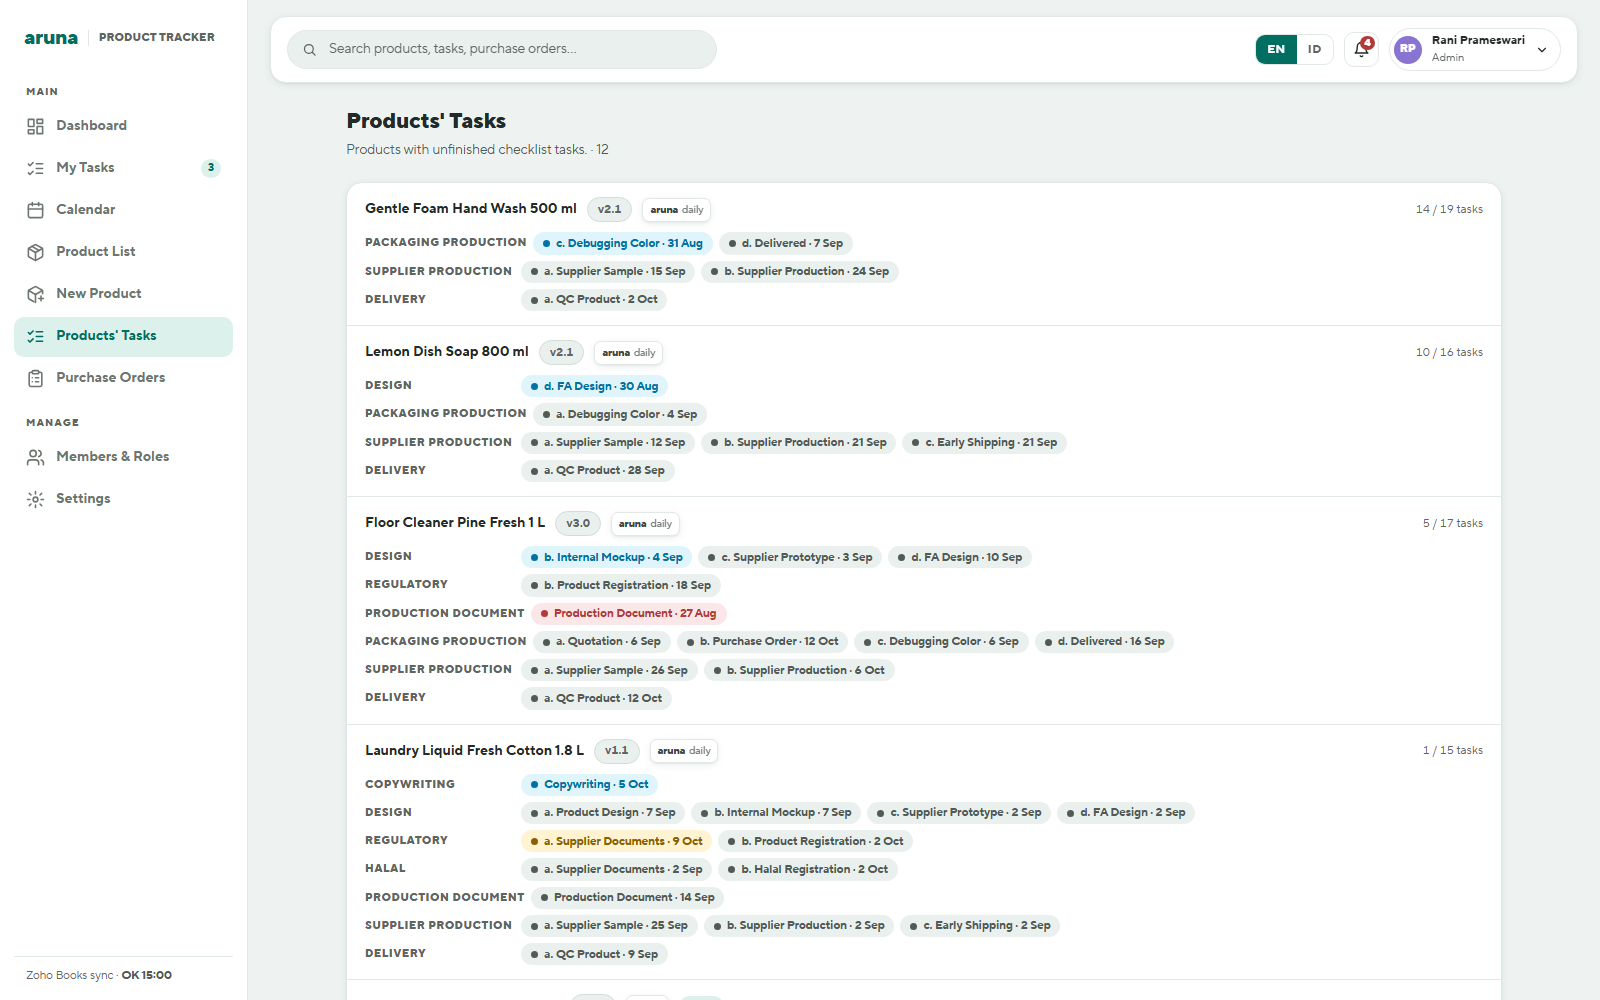Open Purchase Orders menu item

[x=123, y=378]
